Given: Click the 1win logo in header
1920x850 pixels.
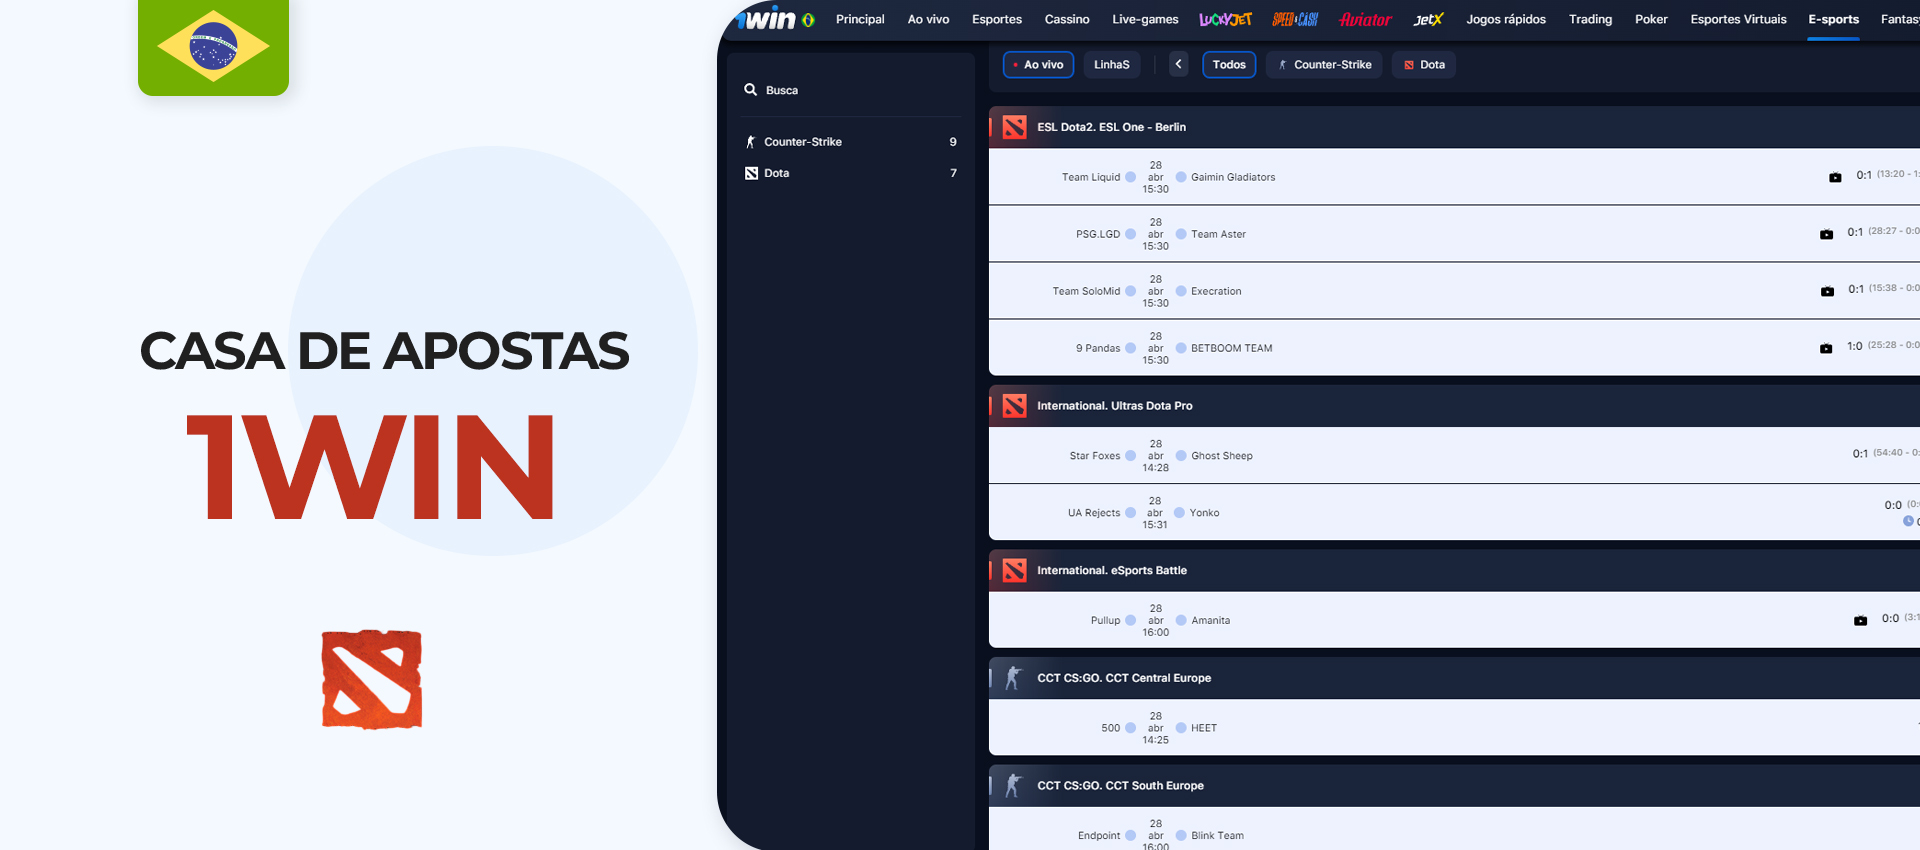Looking at the screenshot, I should 766,19.
